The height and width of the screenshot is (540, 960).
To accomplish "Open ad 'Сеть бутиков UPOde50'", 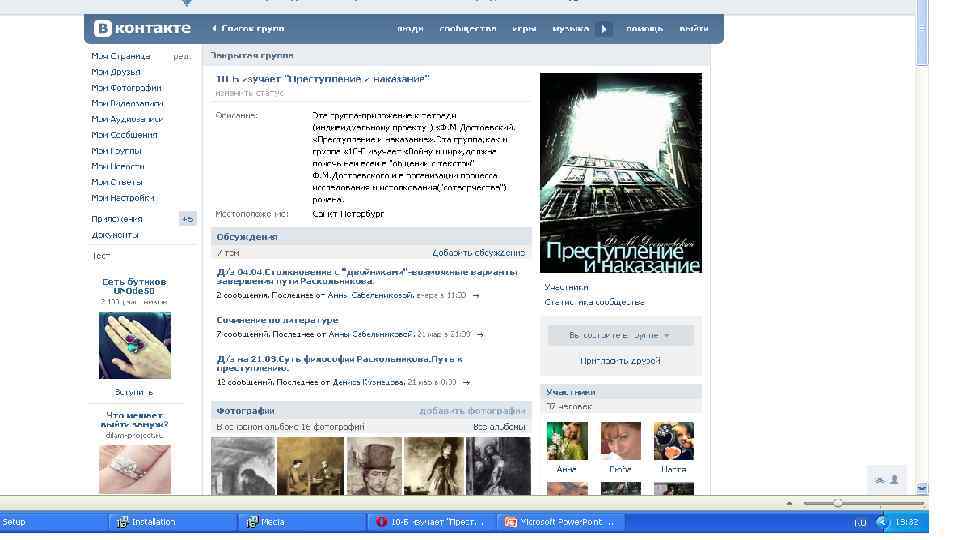I will 134,287.
